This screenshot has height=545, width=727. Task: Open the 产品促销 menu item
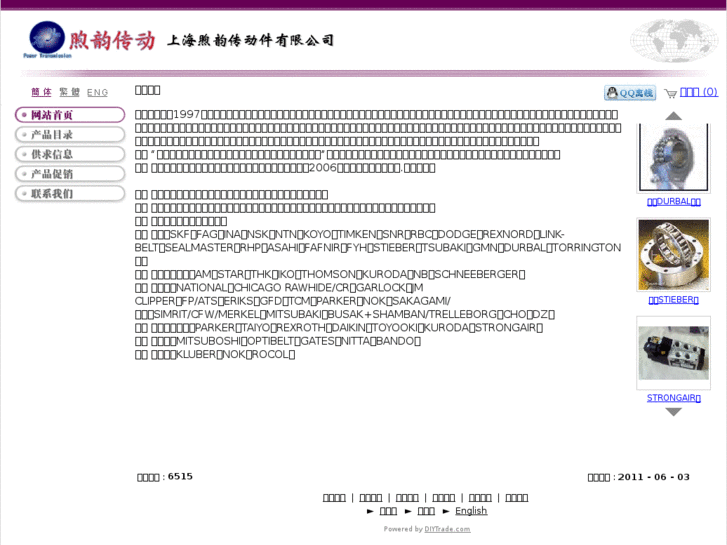point(70,174)
